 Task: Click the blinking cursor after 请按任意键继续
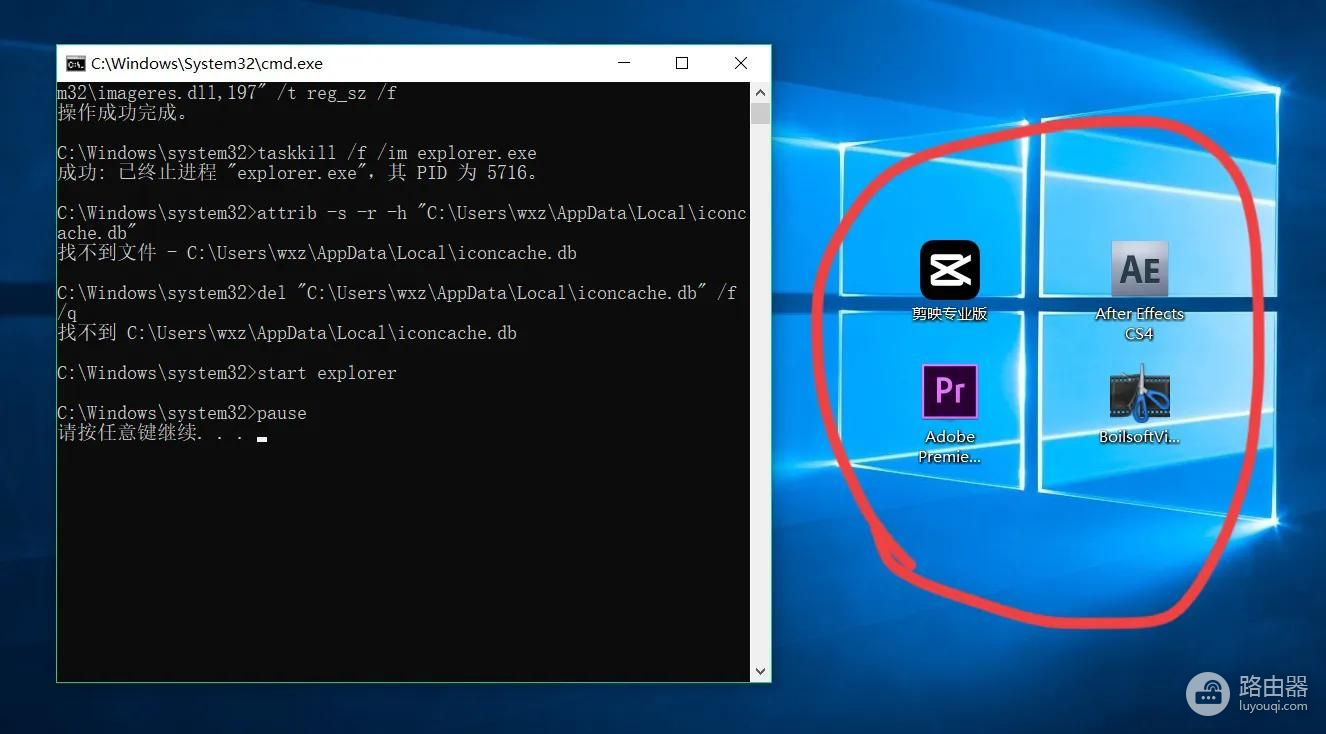tap(262, 437)
